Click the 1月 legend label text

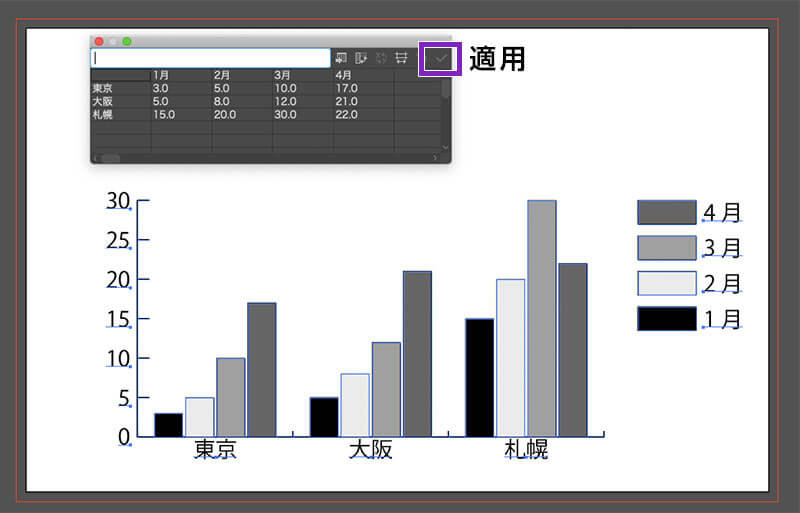[x=722, y=319]
